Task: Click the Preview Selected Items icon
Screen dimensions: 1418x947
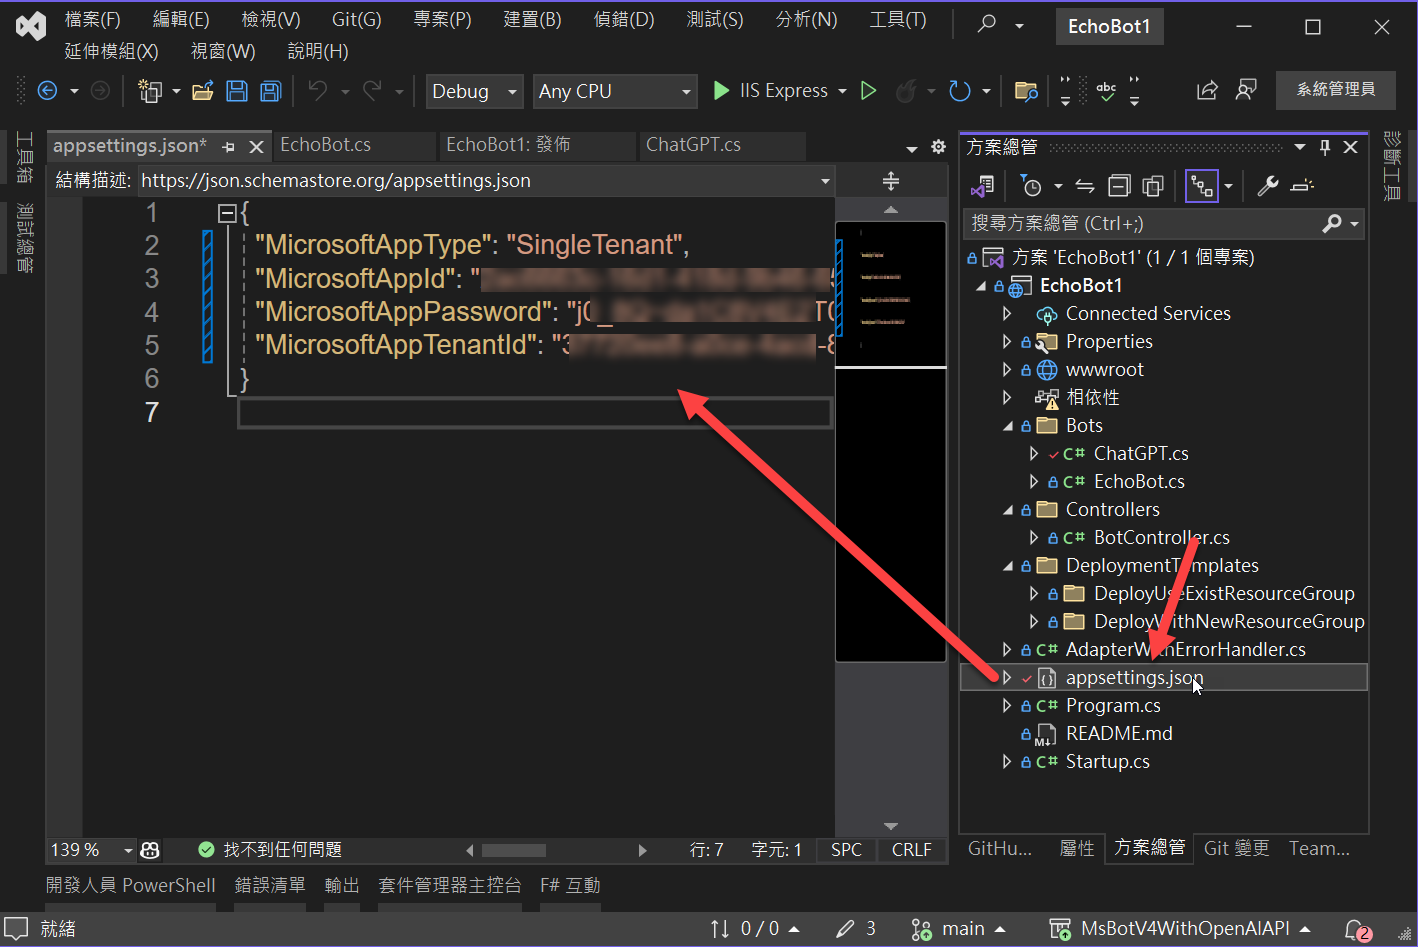Action: pos(1302,186)
